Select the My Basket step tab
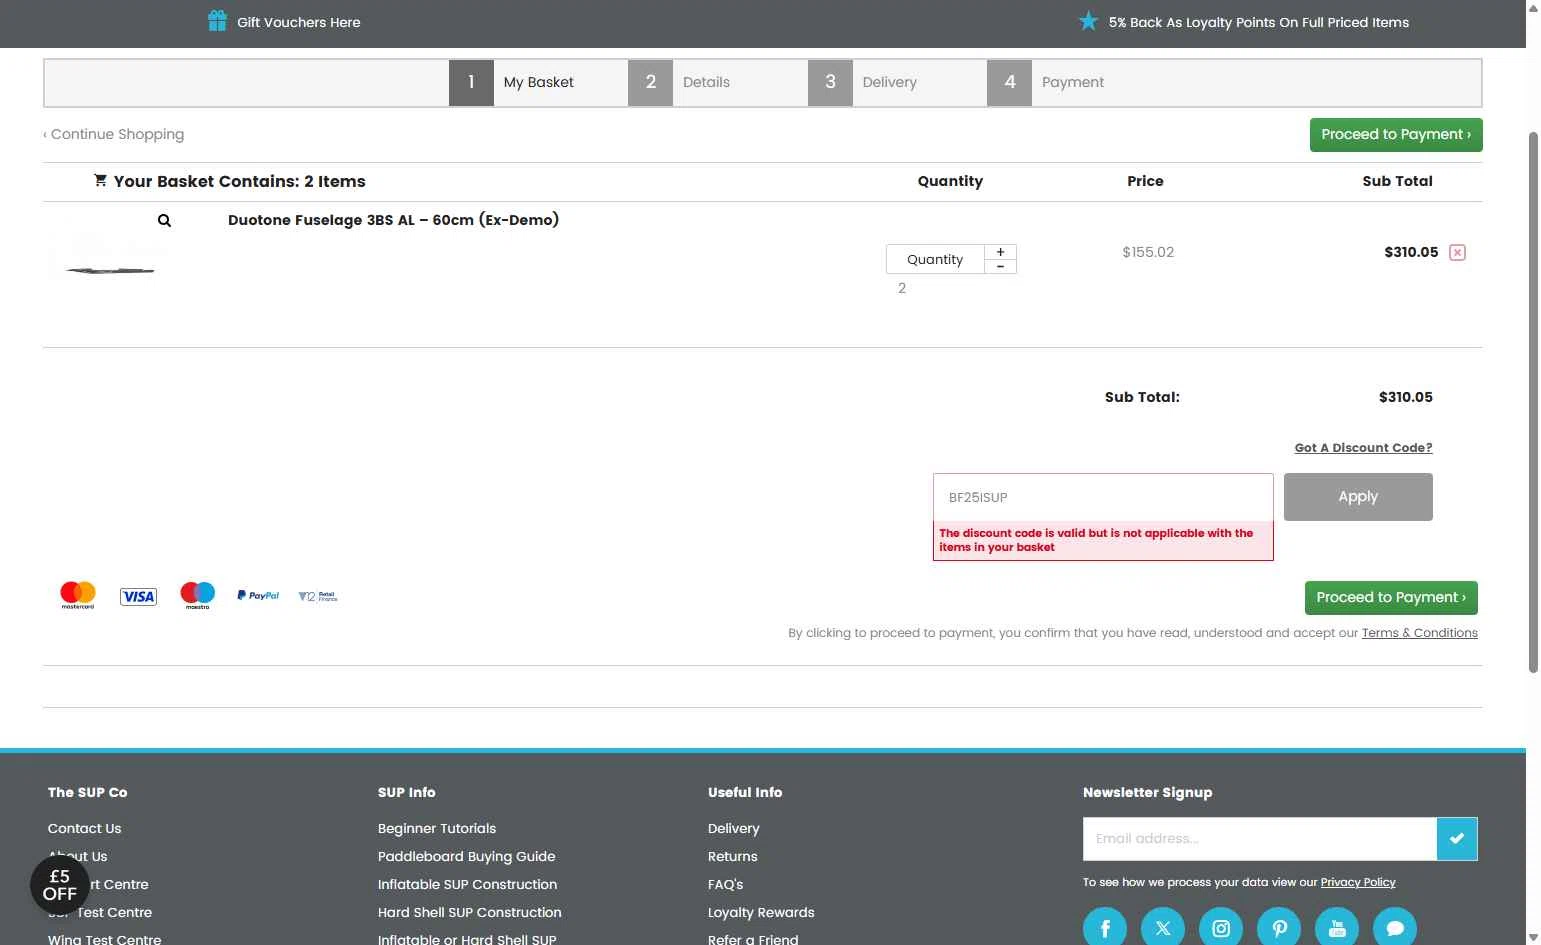1541x945 pixels. tap(538, 82)
